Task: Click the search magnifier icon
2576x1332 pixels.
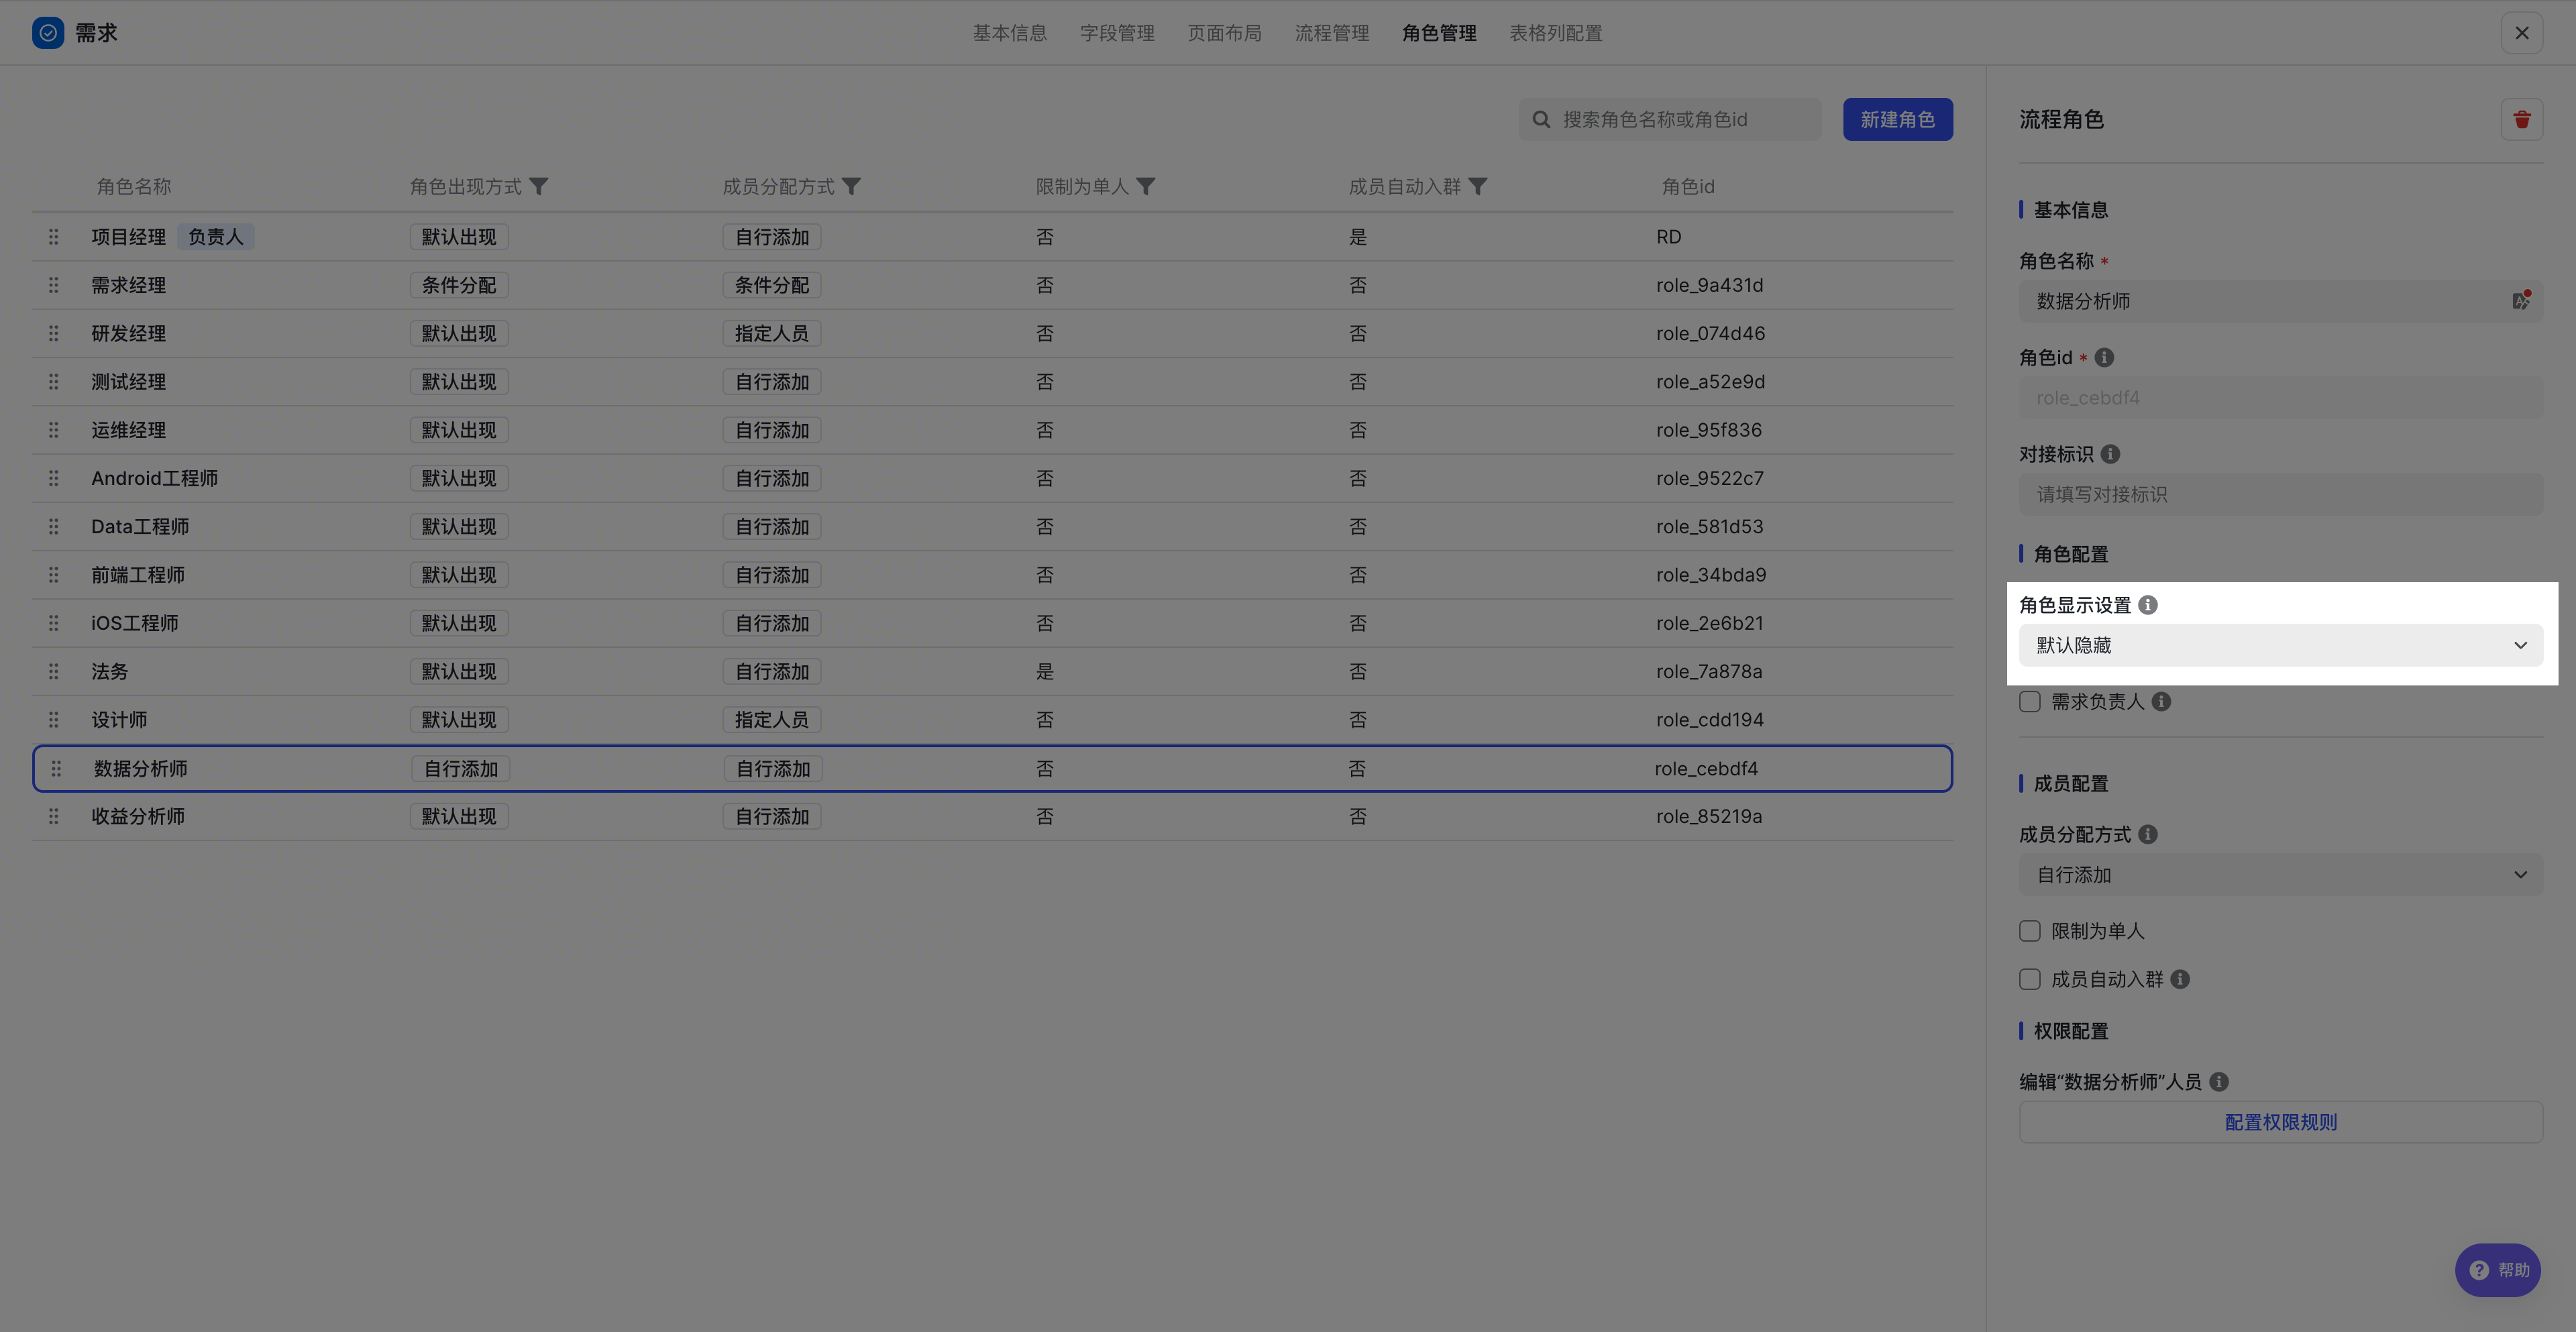Action: point(1541,120)
